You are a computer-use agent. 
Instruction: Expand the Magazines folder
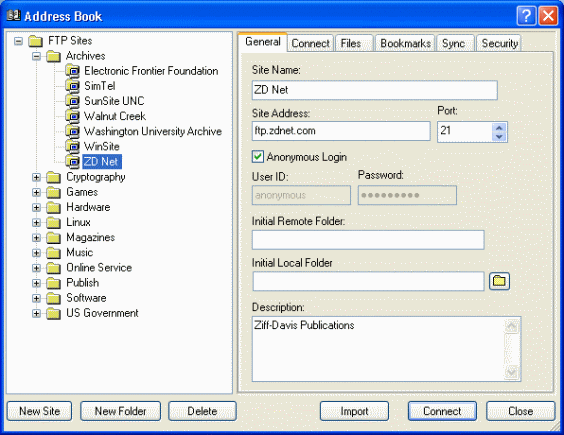click(36, 237)
